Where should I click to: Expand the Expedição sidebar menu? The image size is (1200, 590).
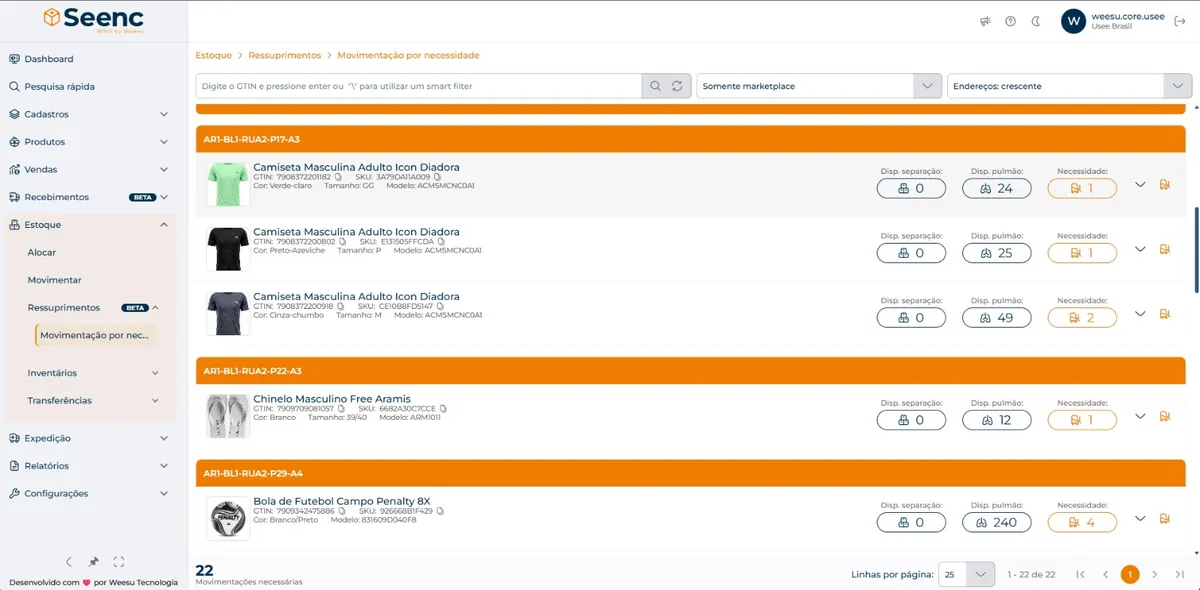pos(88,438)
